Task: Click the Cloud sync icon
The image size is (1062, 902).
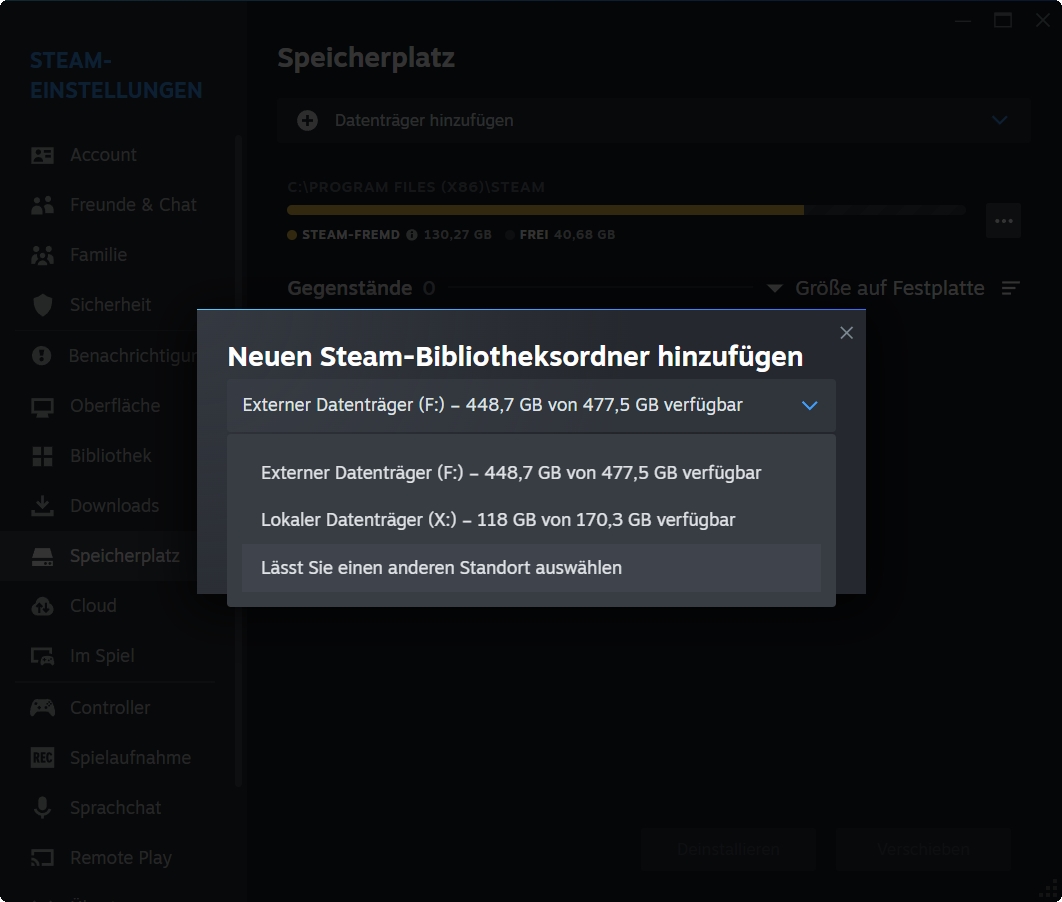Action: pos(42,606)
